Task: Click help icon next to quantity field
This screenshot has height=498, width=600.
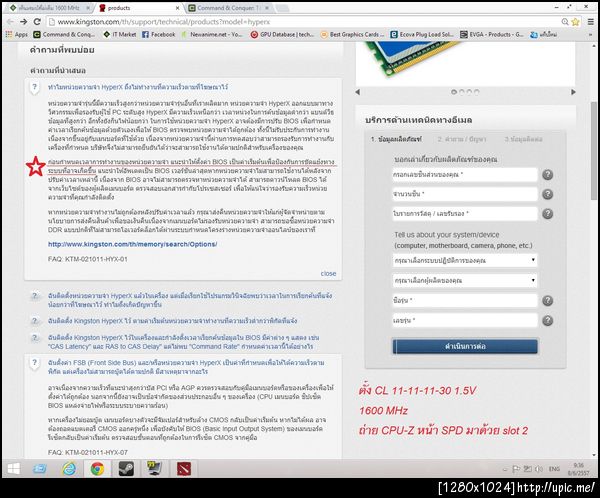Action: coord(548,194)
